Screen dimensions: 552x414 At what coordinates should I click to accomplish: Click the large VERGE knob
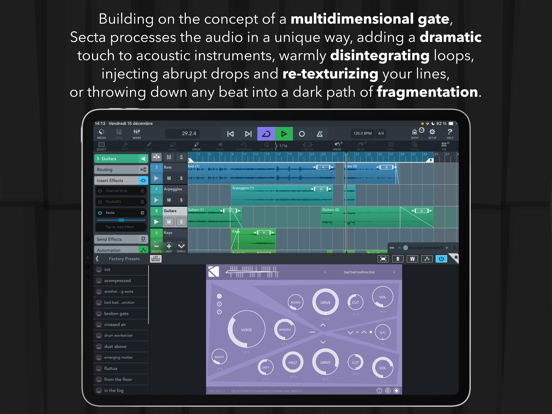(x=246, y=329)
